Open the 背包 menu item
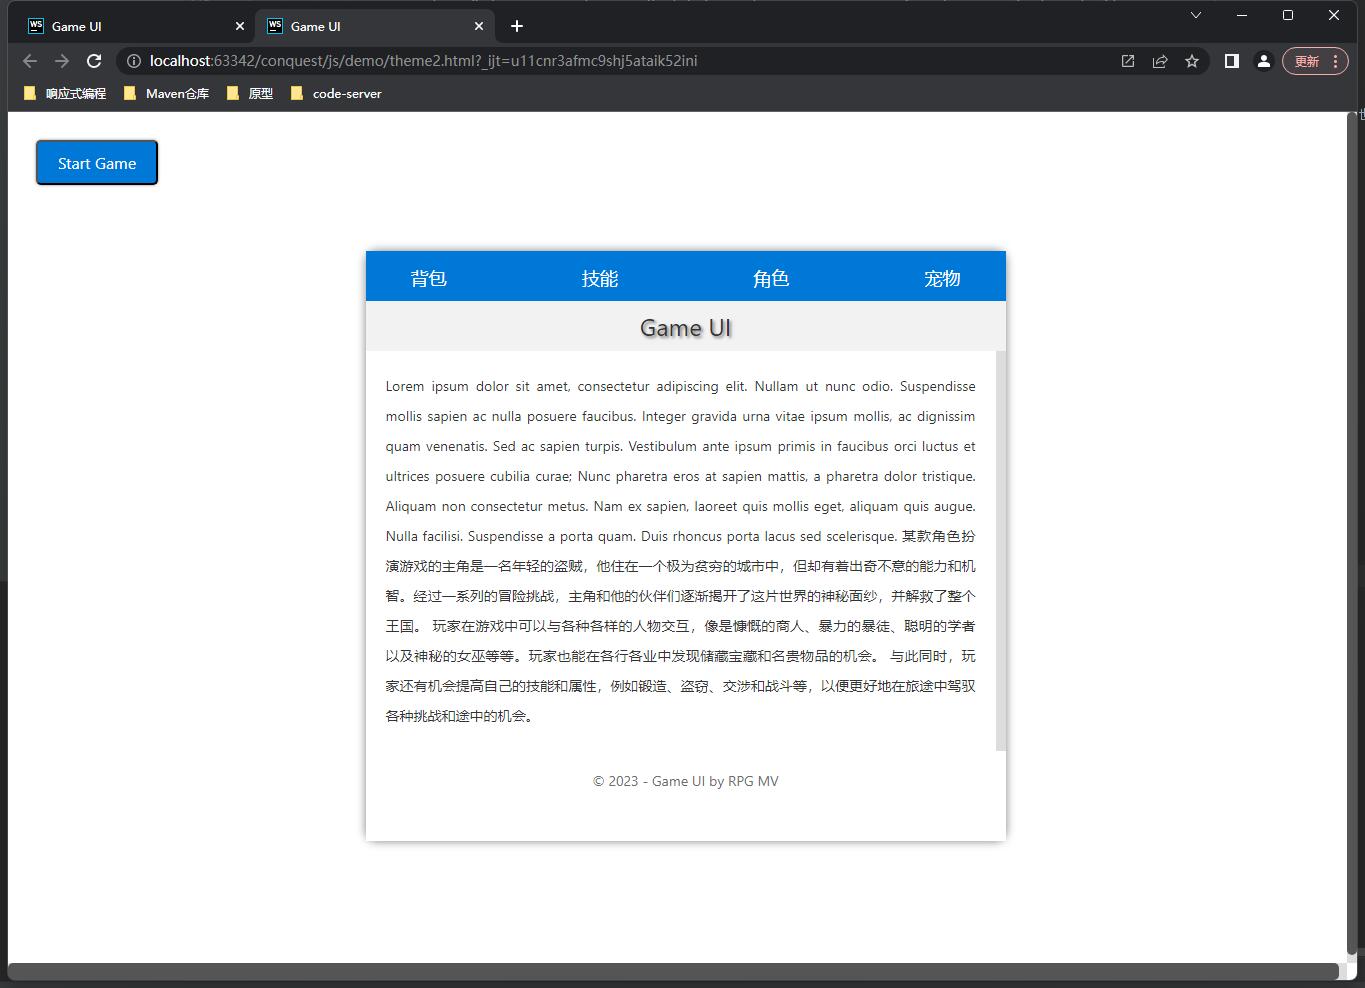The image size is (1365, 988). [x=428, y=278]
